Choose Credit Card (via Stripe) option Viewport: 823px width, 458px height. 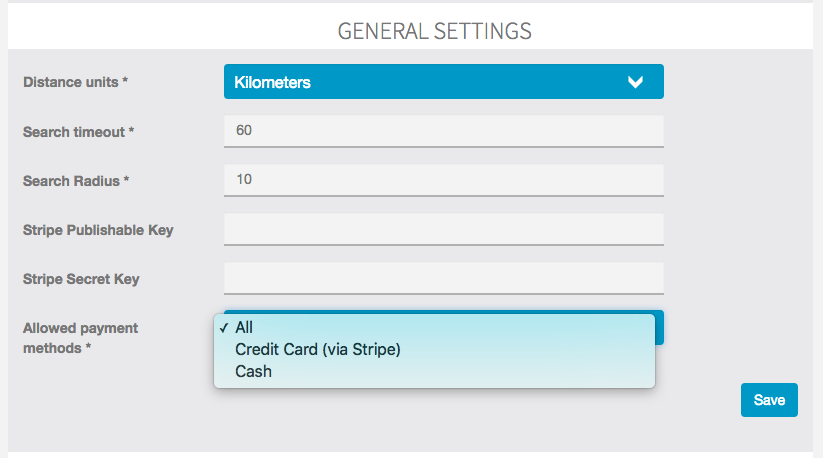pos(317,349)
